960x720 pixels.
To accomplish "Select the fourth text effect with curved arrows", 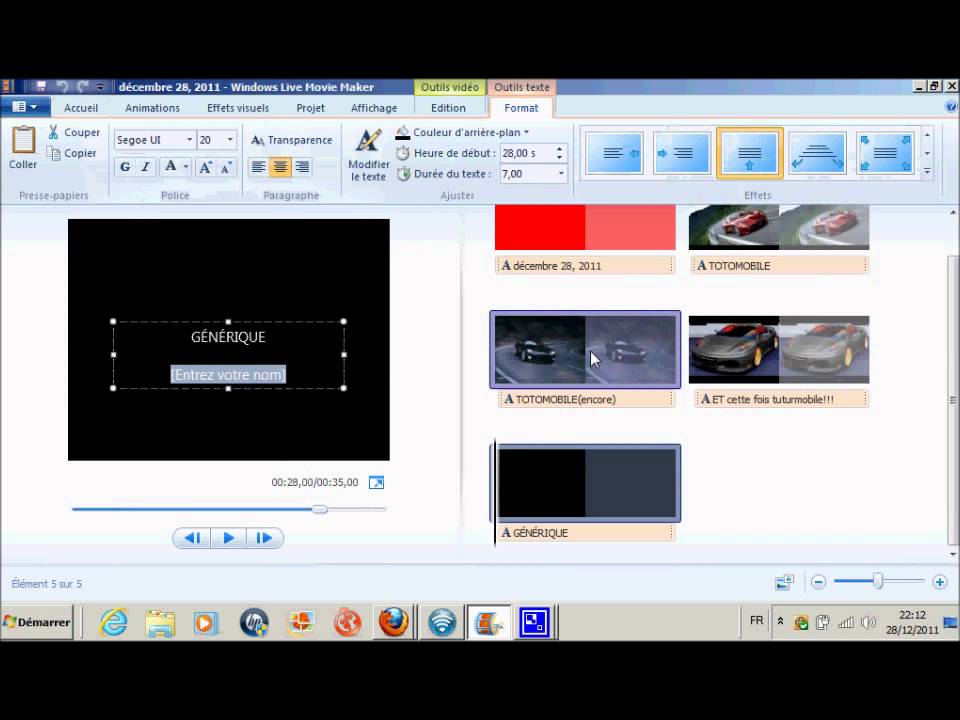I will click(x=817, y=153).
